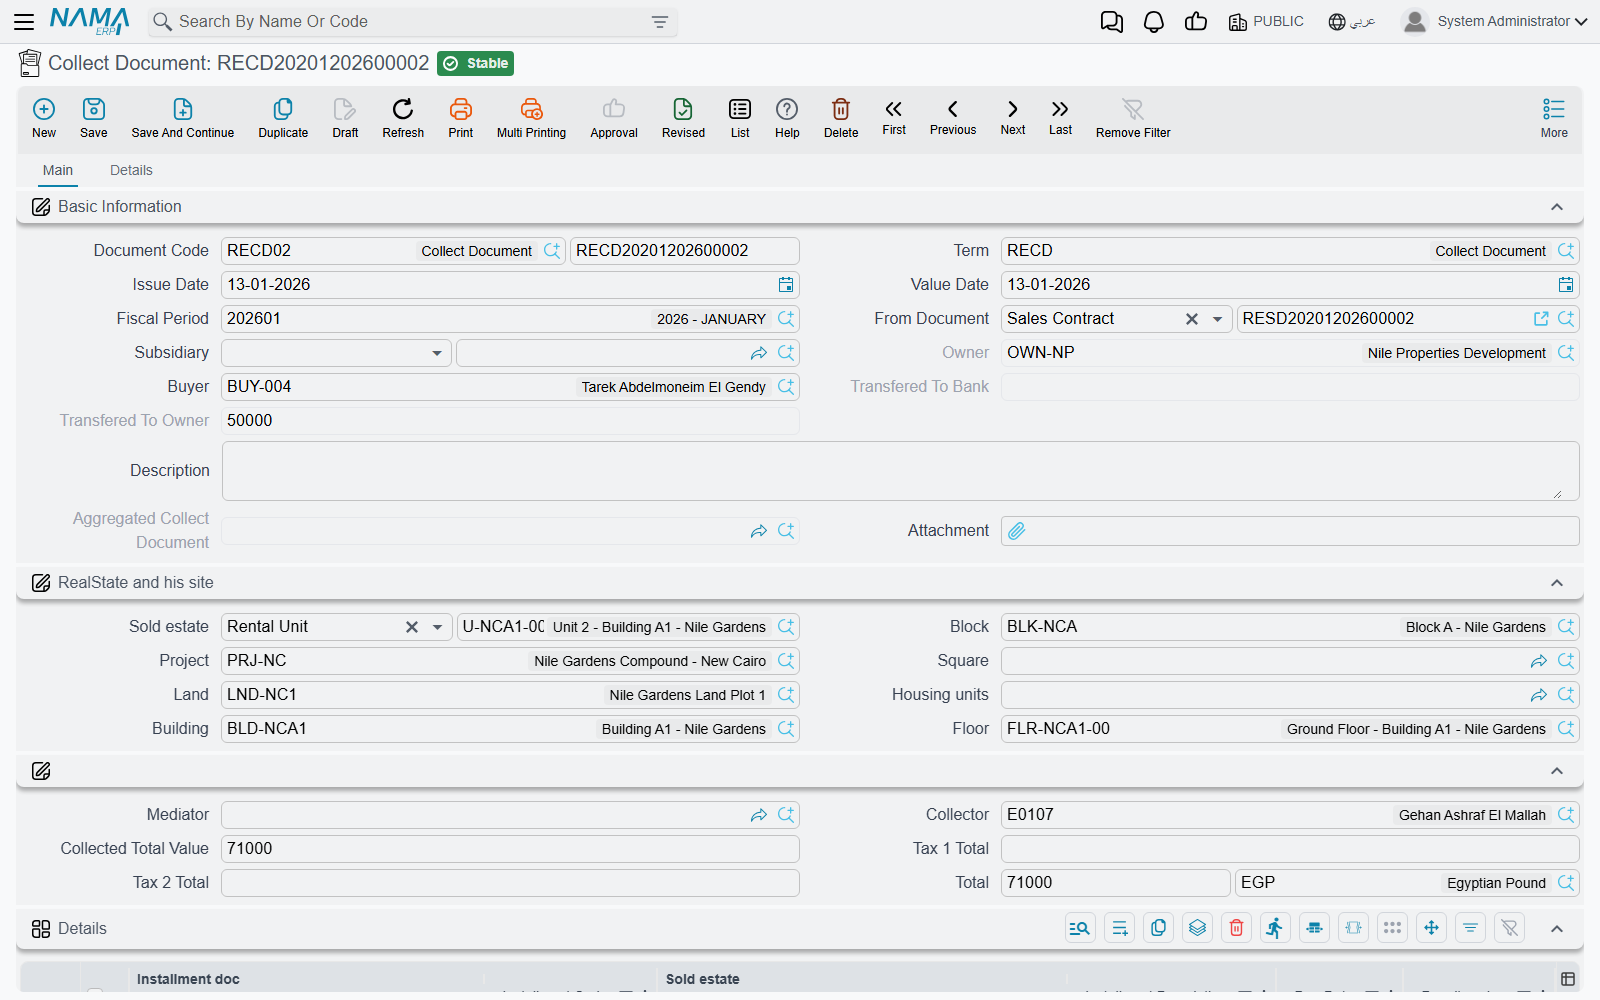Open the chat messages icon

(1111, 22)
